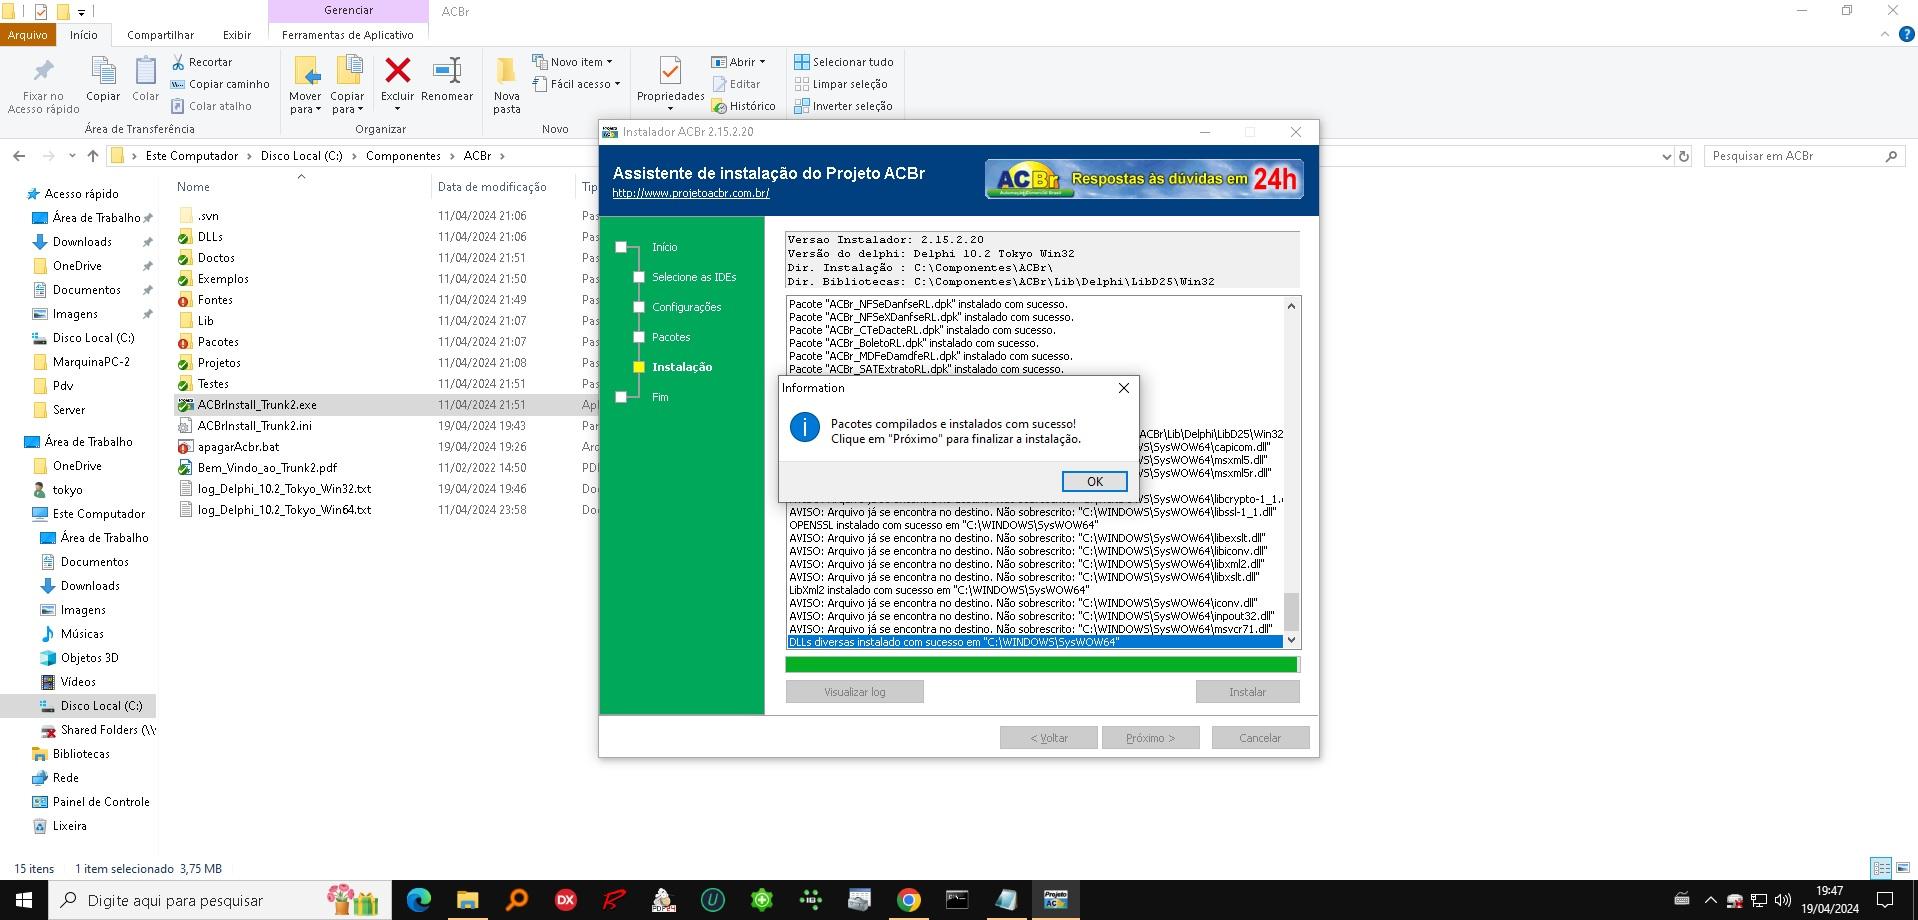Click the Voltar button in the installer

tap(1048, 738)
